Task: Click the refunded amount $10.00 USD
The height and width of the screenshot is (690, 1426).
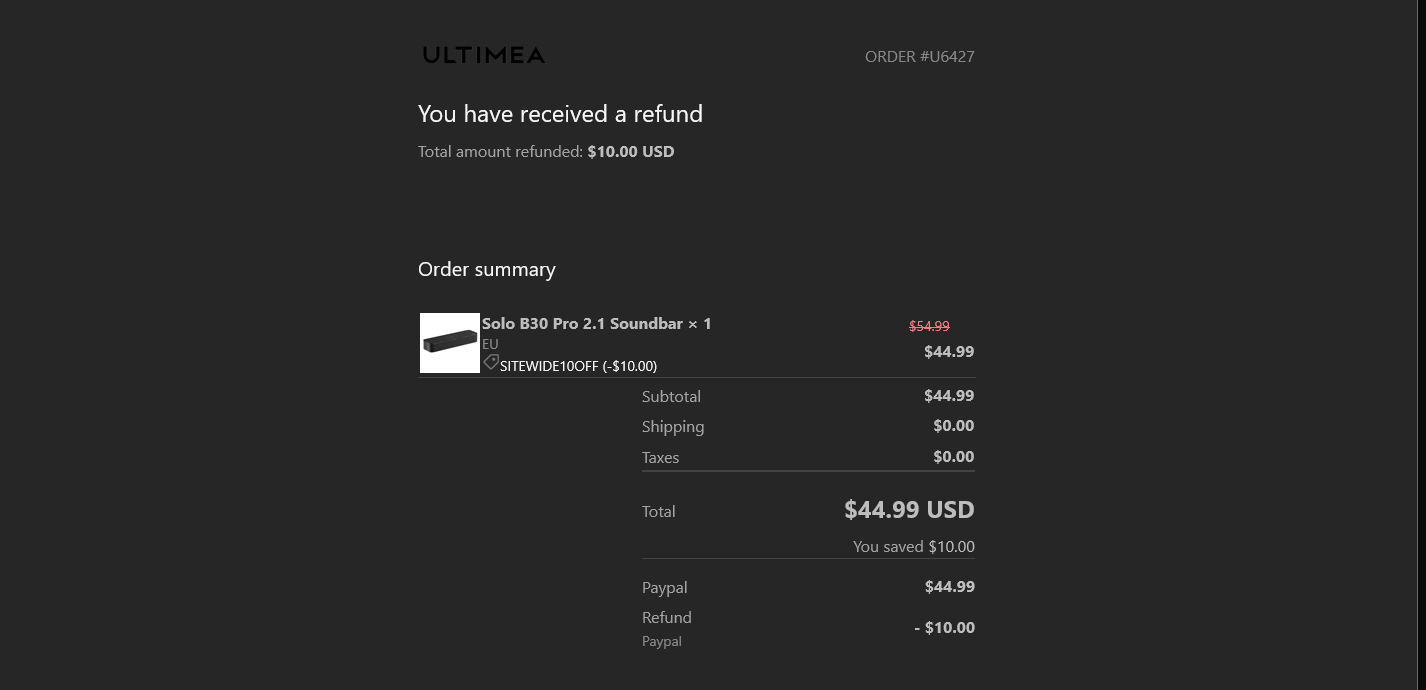Action: click(x=631, y=152)
